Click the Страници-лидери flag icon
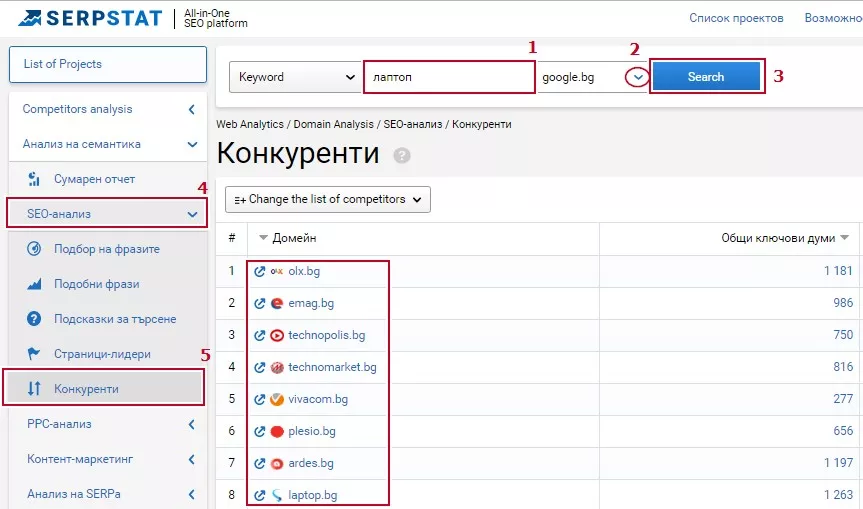 pyautogui.click(x=34, y=354)
